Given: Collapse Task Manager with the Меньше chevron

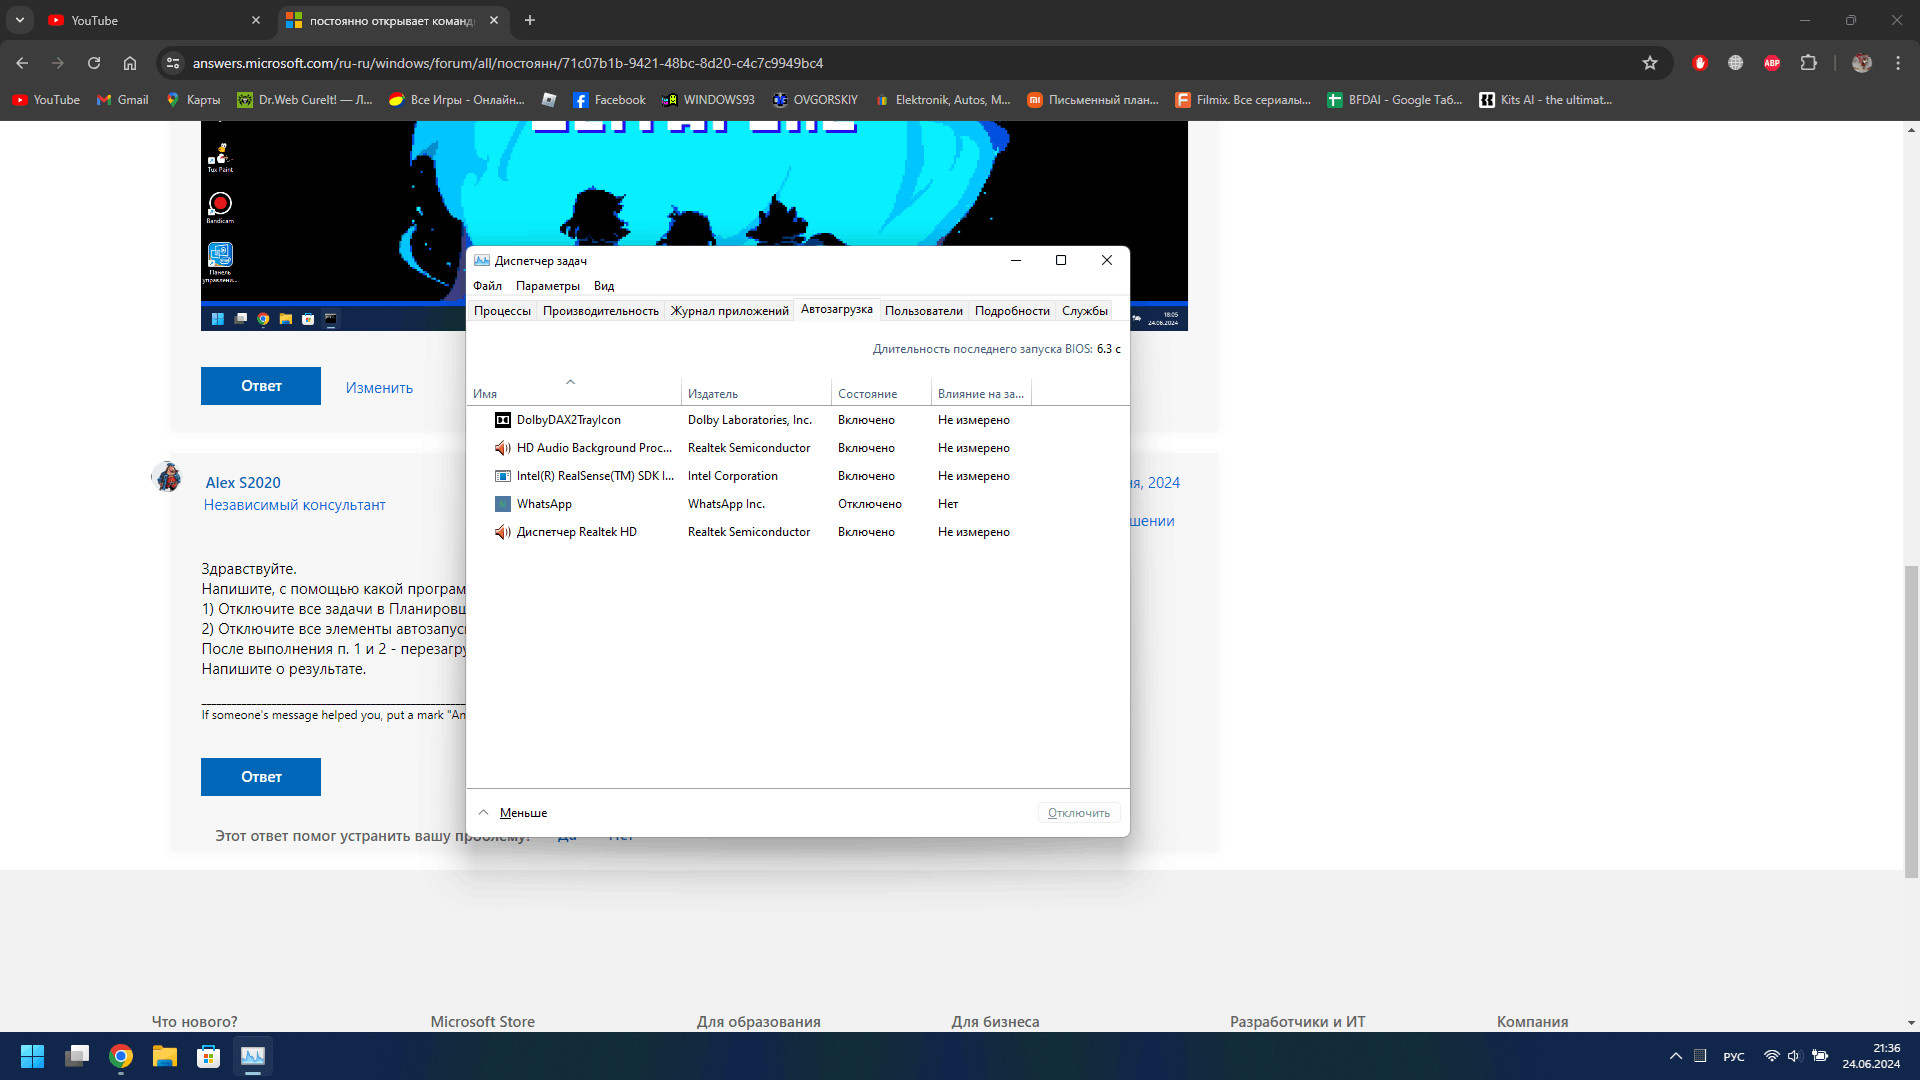Looking at the screenshot, I should 484,813.
